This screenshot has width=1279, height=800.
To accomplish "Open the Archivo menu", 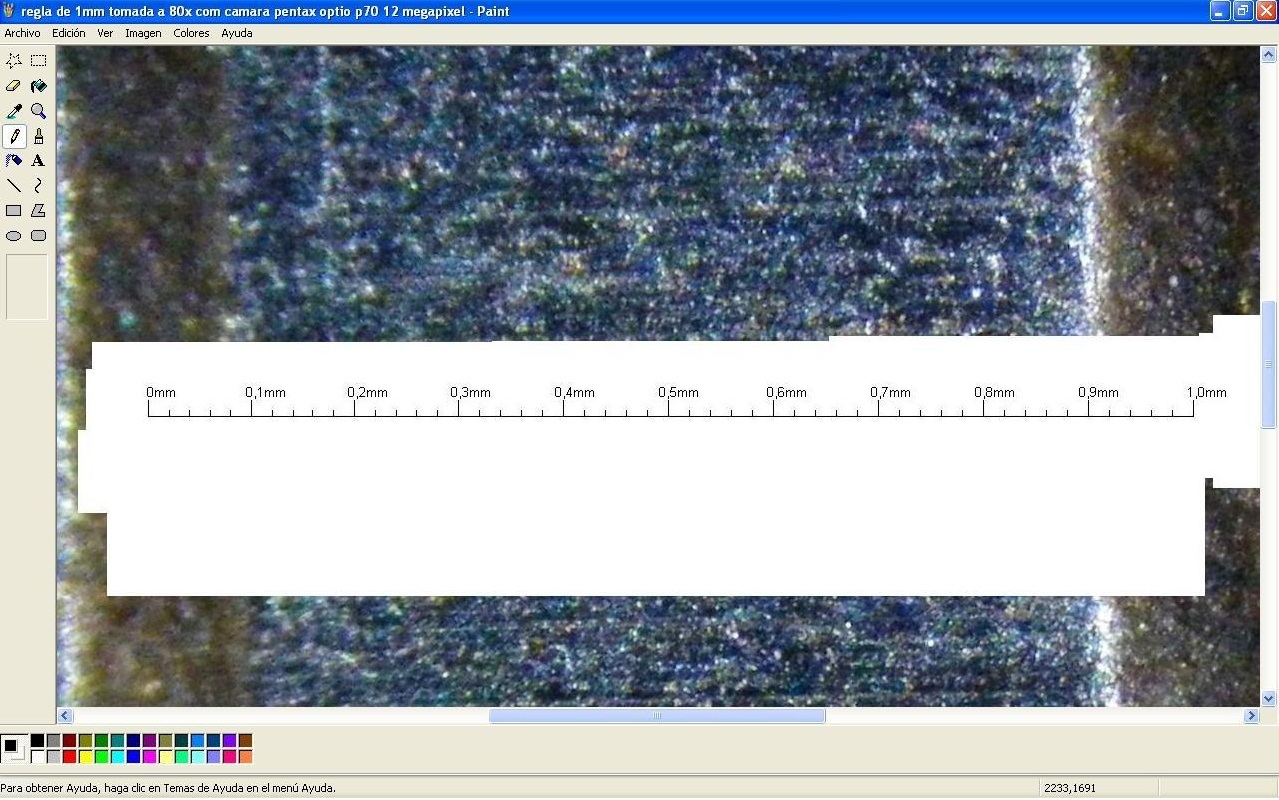I will (22, 33).
